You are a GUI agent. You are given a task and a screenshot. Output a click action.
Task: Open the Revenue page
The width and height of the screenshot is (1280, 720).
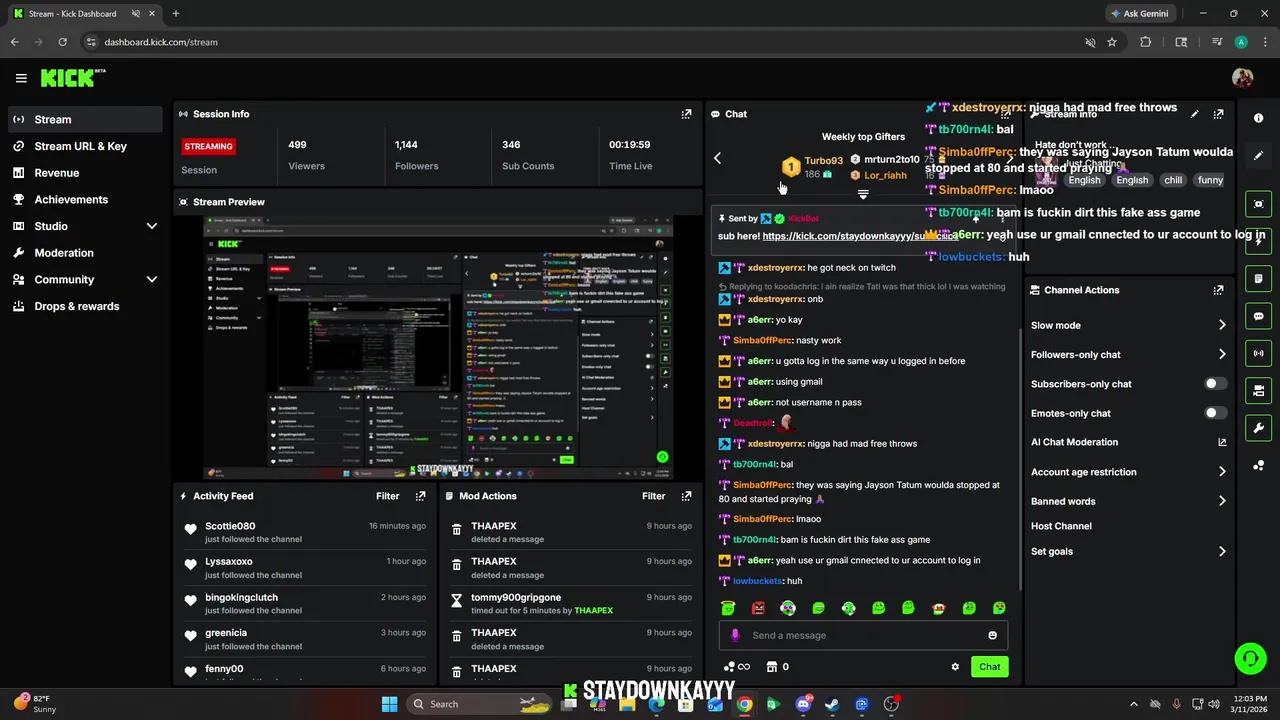pos(85,173)
